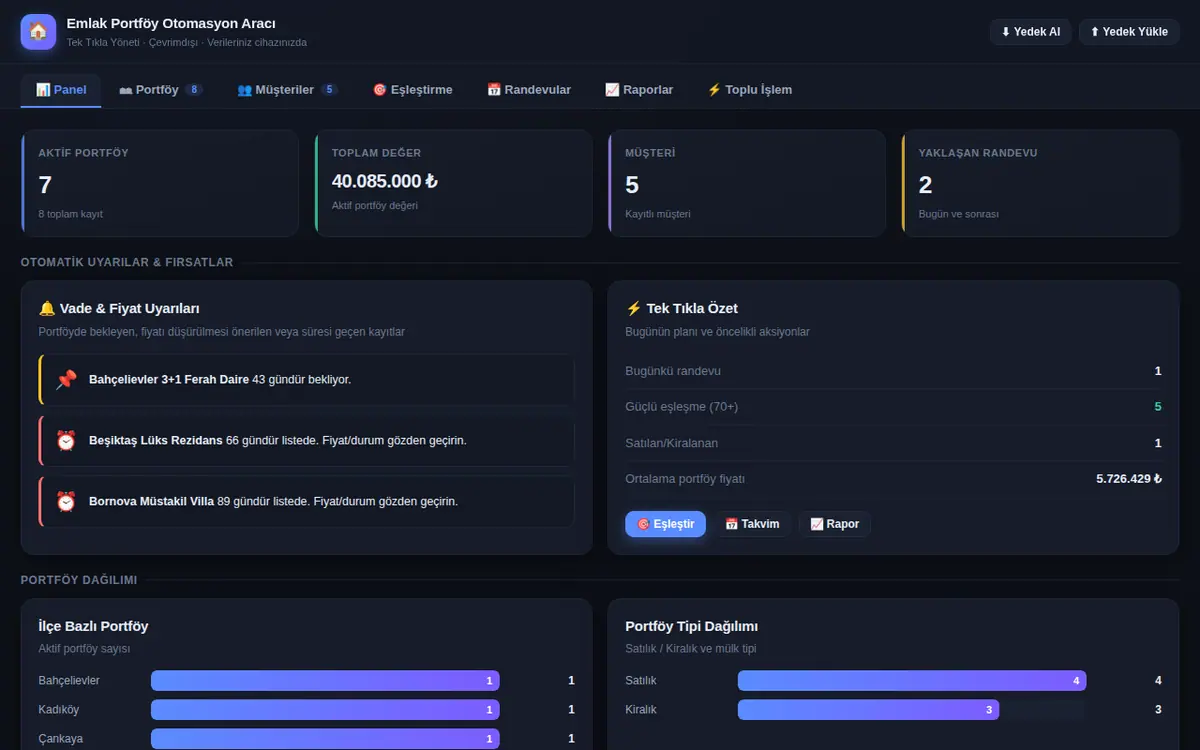This screenshot has height=750, width=1200.
Task: Click the Çankaya district label
Action: click(x=61, y=739)
